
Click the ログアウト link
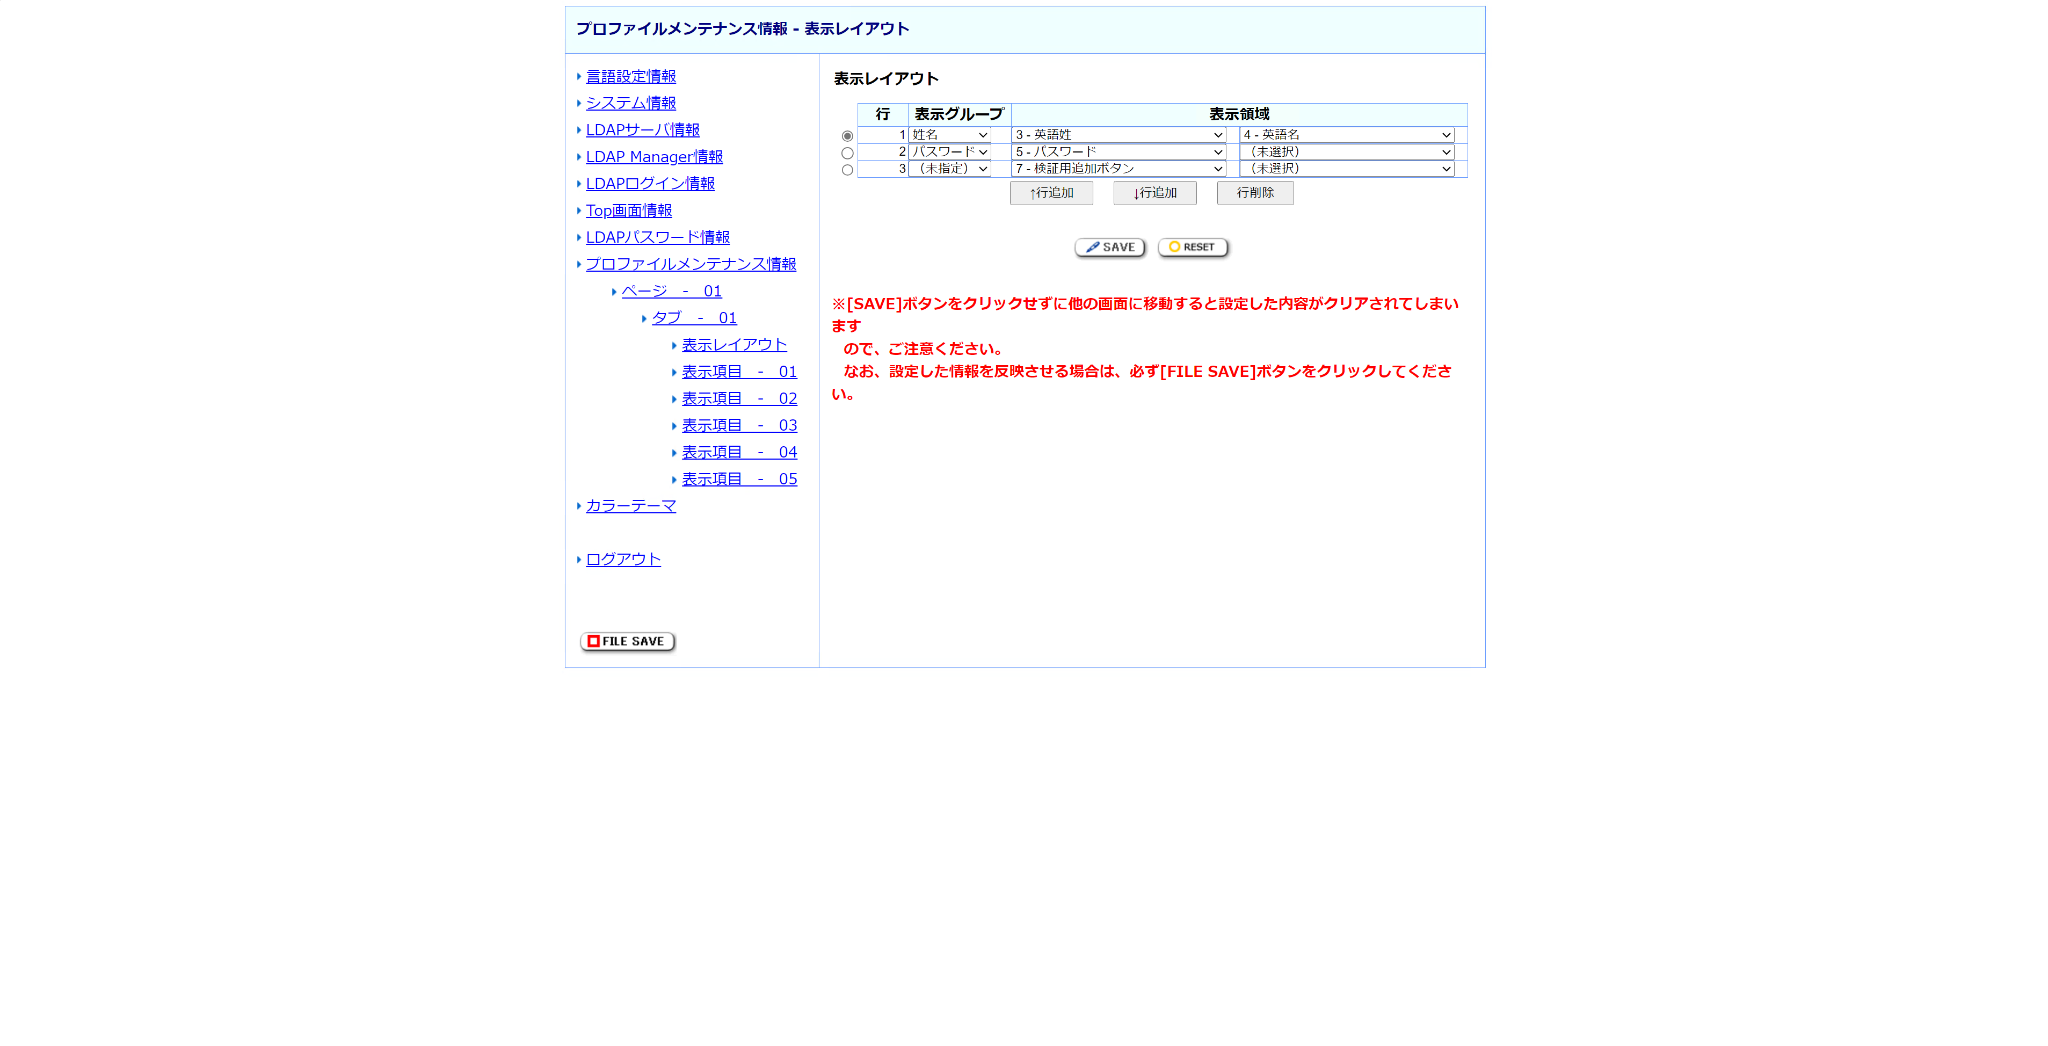622,559
